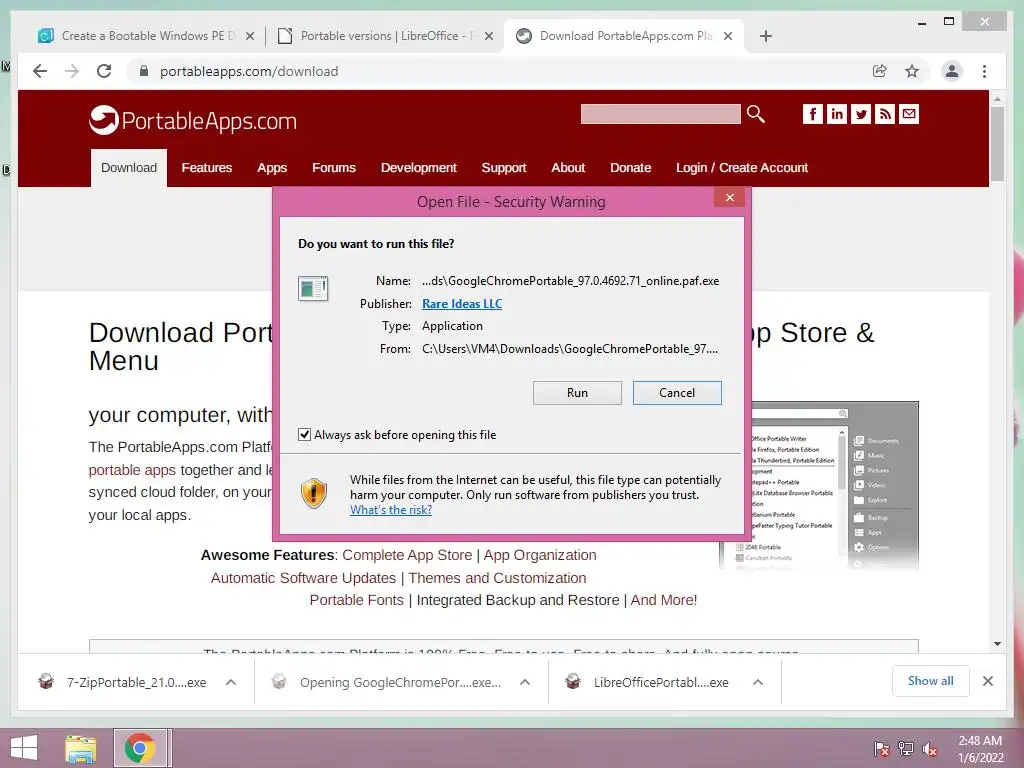This screenshot has width=1024, height=768.
Task: Click Cancel in the Security Warning dialog
Action: point(677,392)
